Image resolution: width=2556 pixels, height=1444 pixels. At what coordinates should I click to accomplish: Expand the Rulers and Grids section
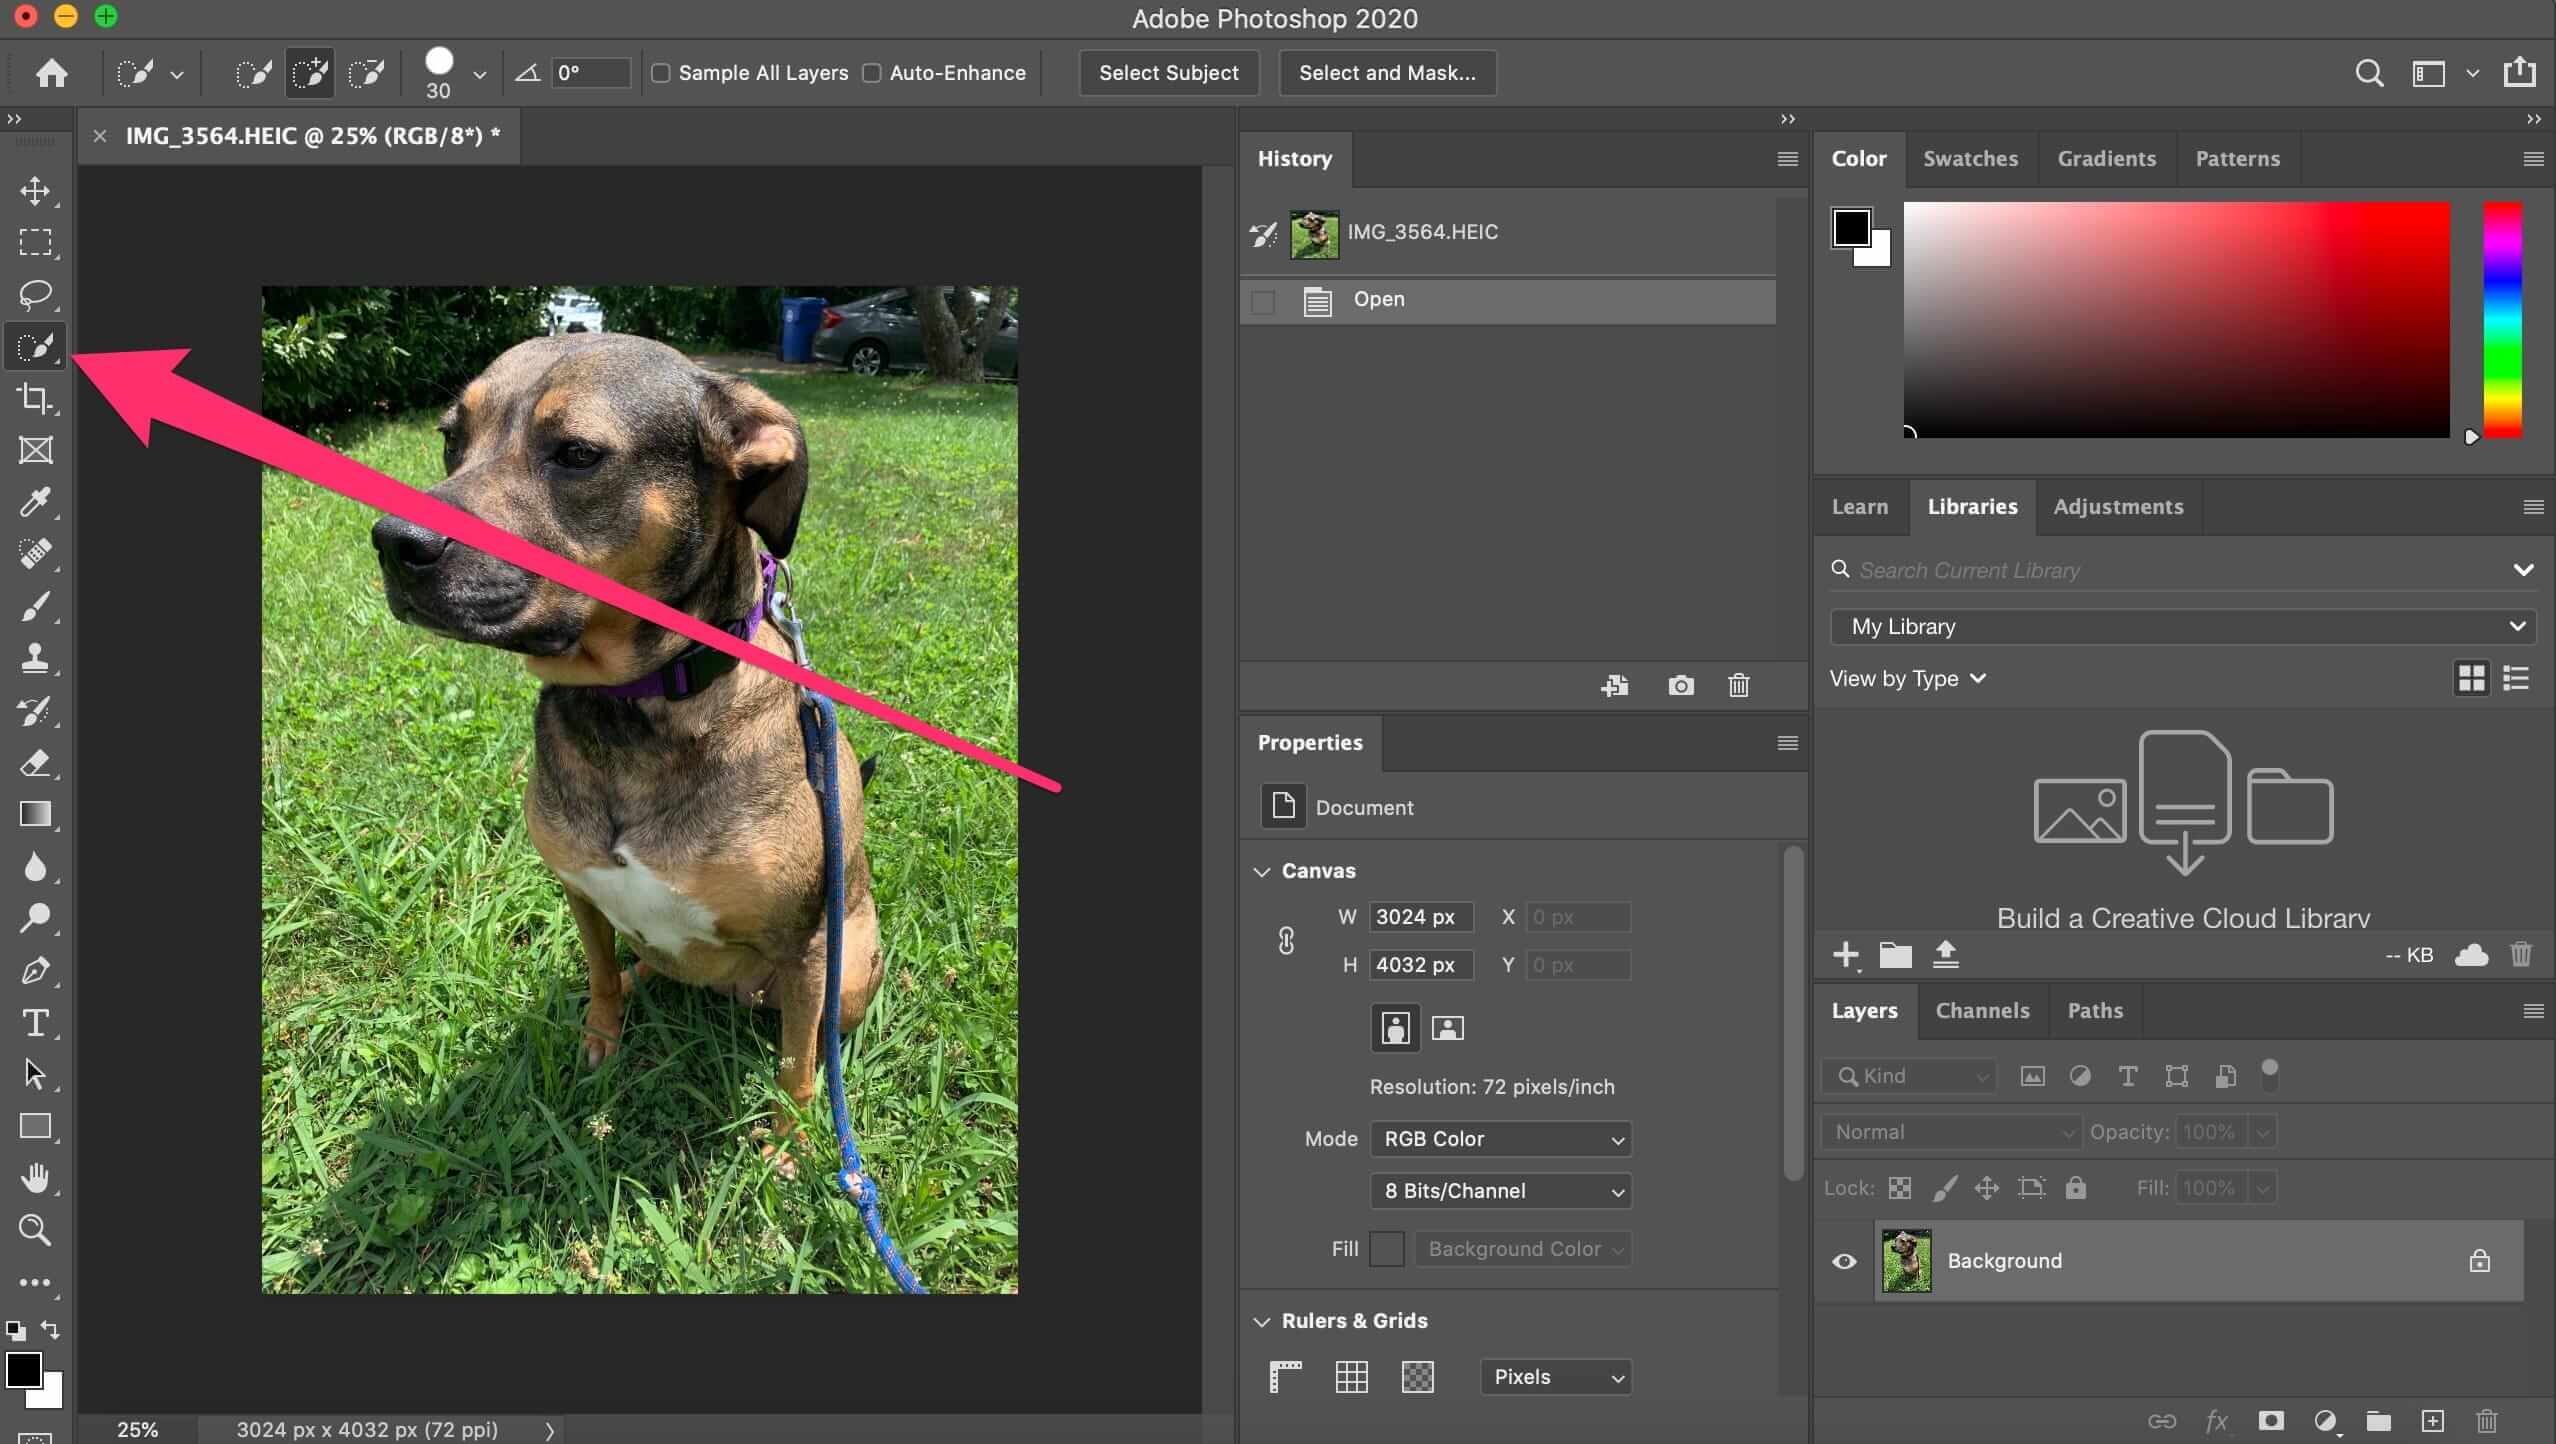point(1262,1319)
